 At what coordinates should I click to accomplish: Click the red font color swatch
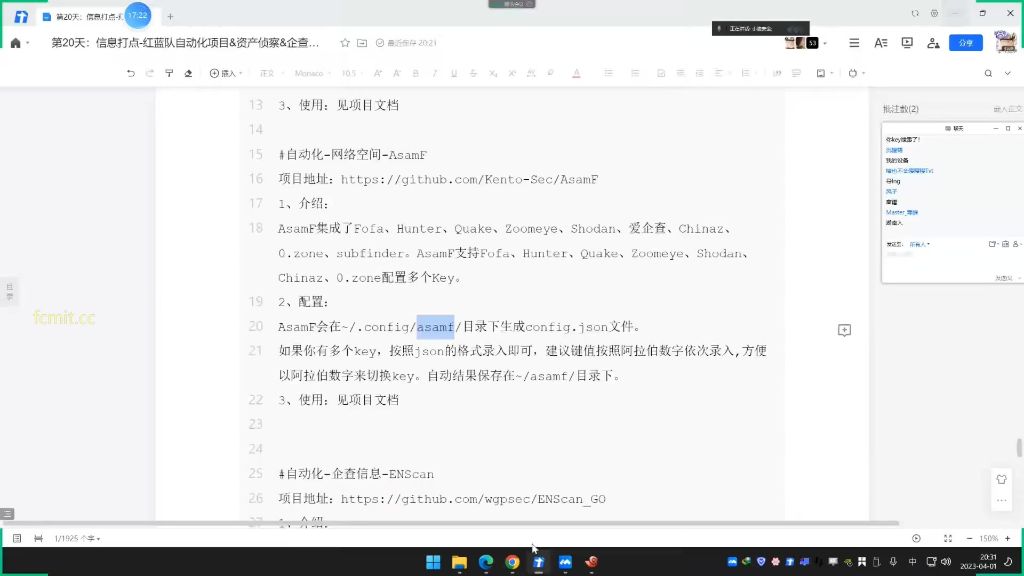click(576, 73)
